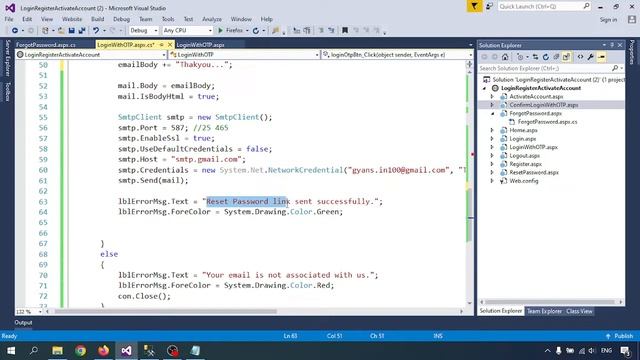Save the current file with the floppy icon

pos(71,31)
